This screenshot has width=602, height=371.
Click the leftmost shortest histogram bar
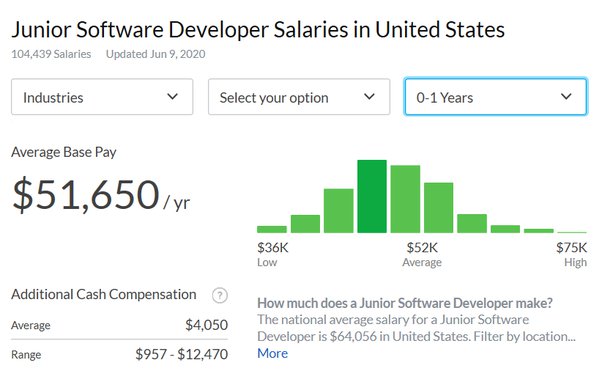[x=272, y=229]
